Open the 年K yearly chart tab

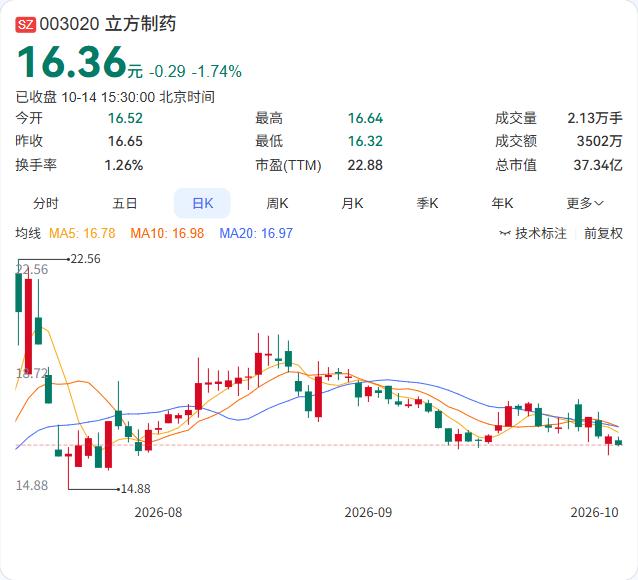point(502,203)
